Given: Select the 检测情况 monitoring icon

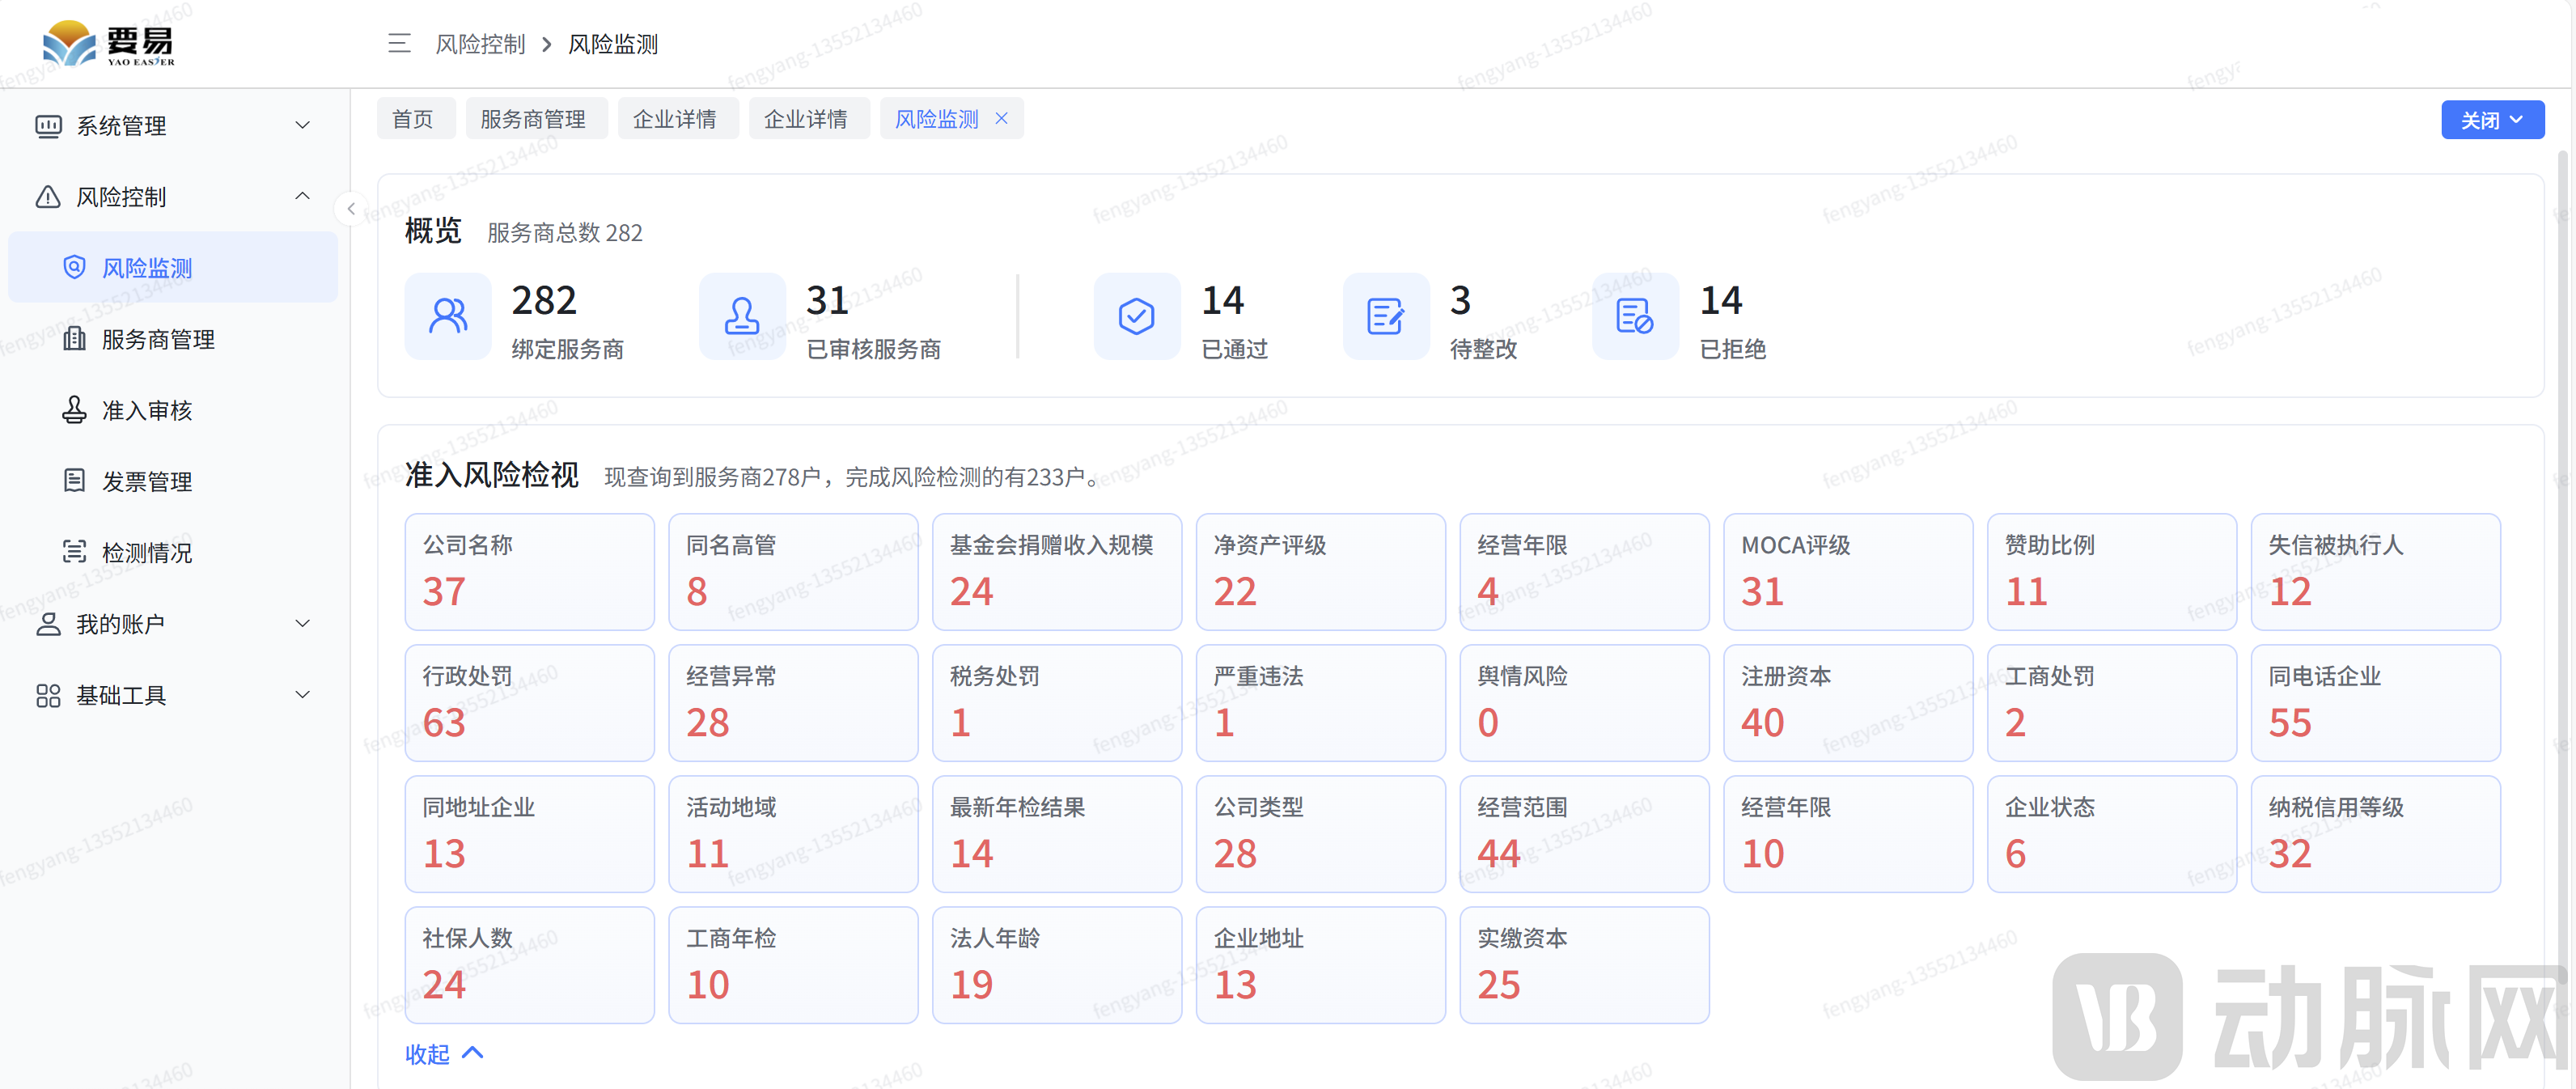Looking at the screenshot, I should [74, 552].
